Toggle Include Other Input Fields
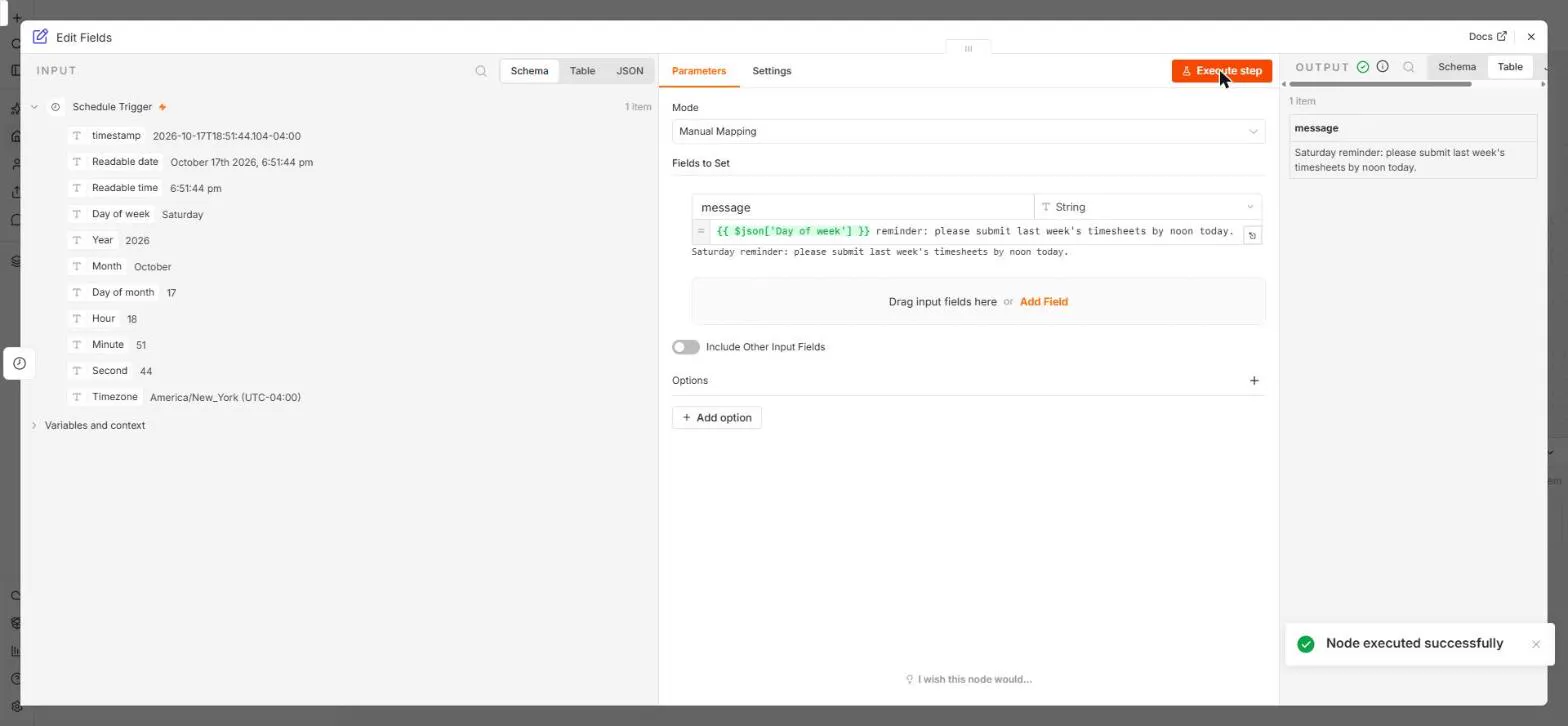Screen dimensions: 1568x726 click(686, 347)
